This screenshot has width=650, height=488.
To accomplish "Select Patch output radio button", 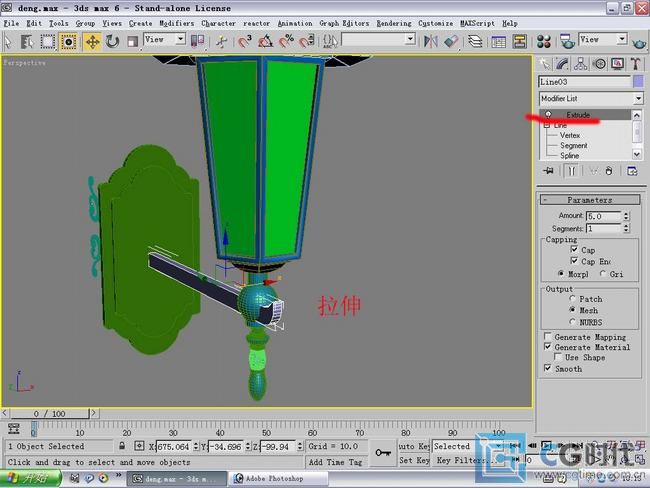I will (x=572, y=299).
